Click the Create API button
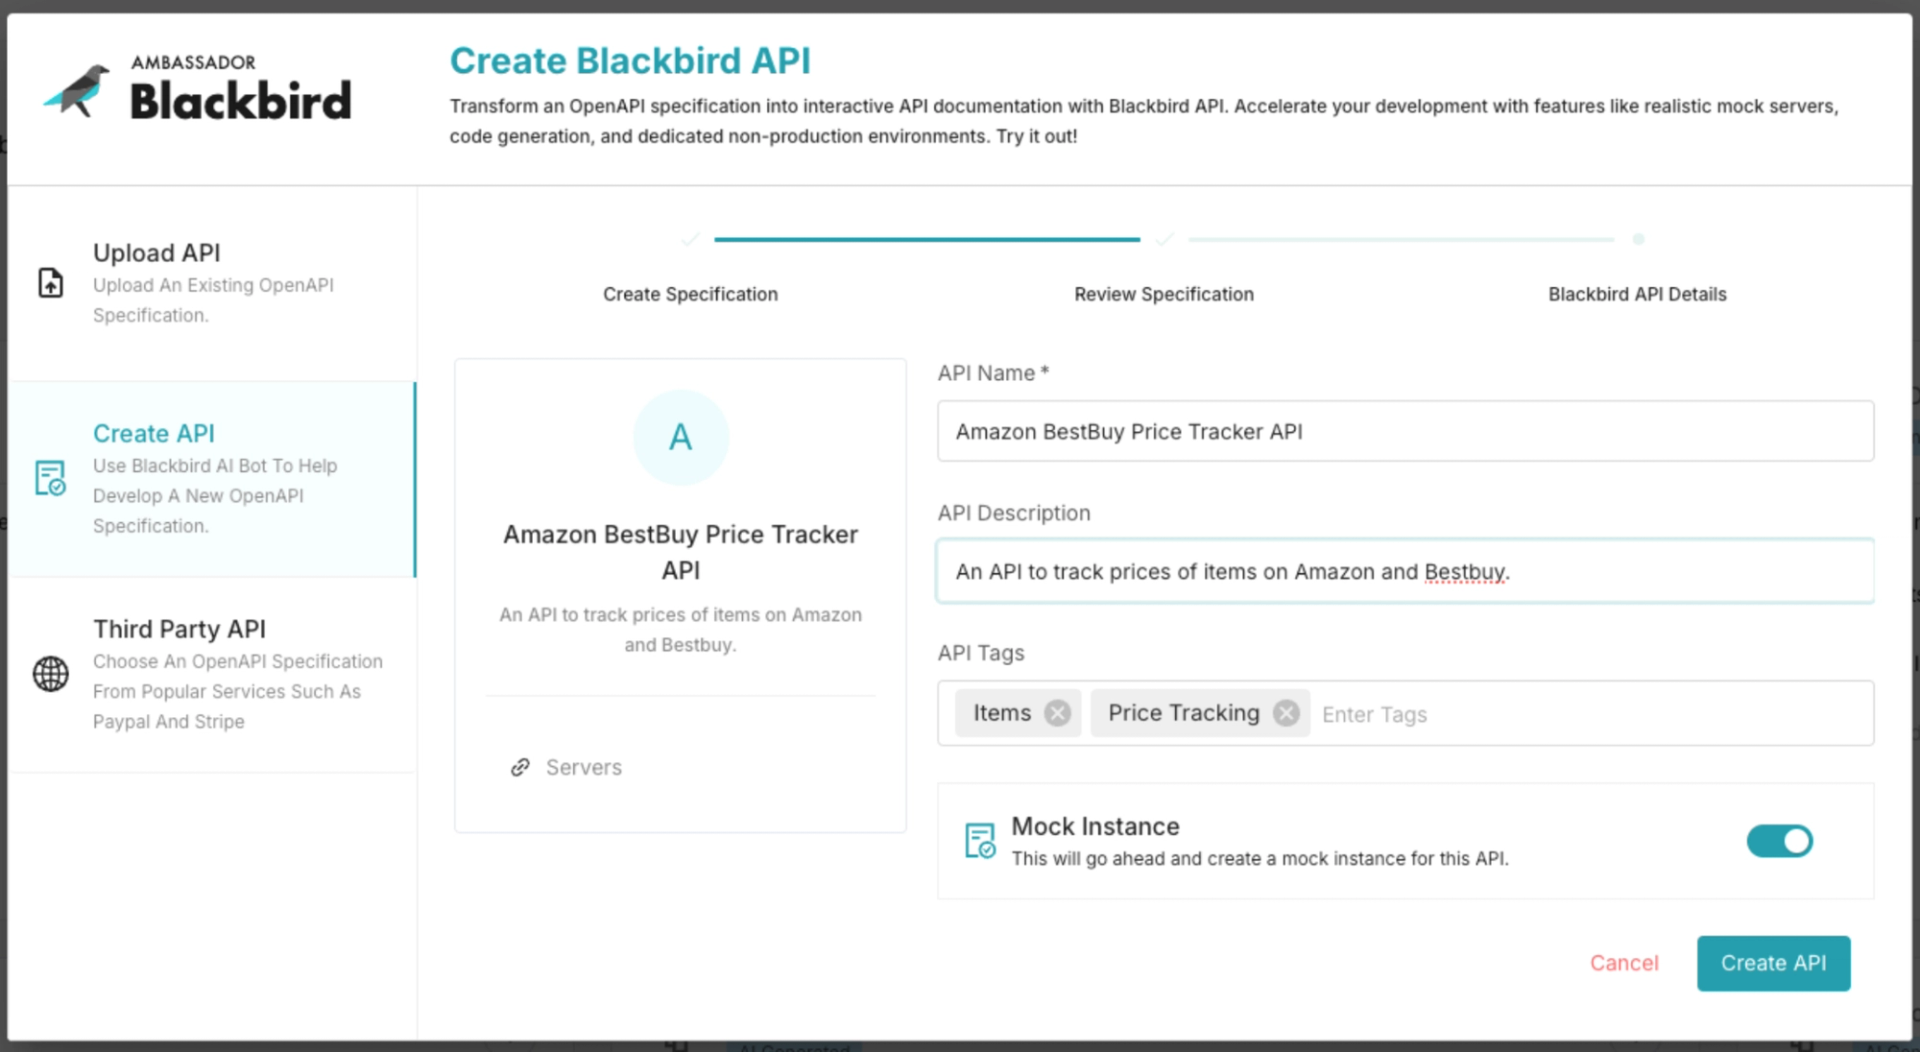 (1773, 963)
